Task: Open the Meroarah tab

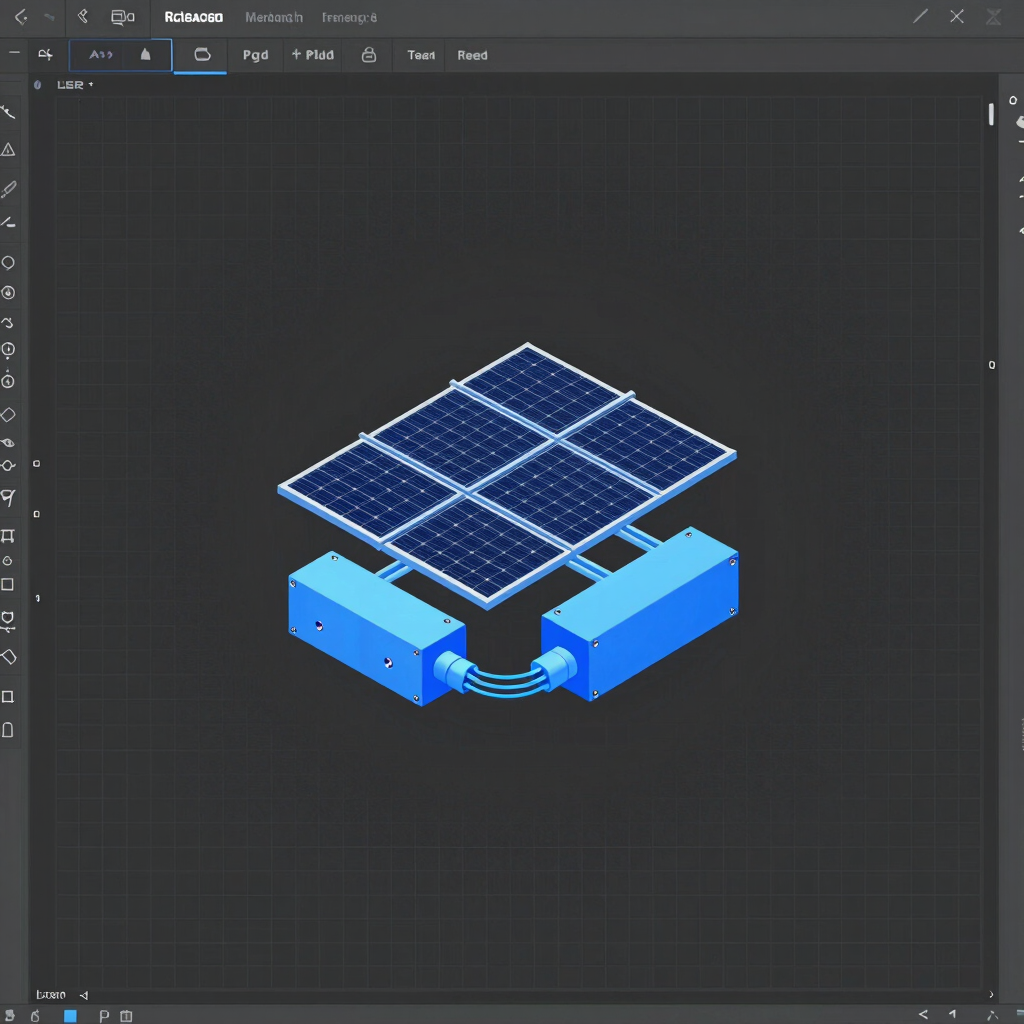Action: point(274,18)
